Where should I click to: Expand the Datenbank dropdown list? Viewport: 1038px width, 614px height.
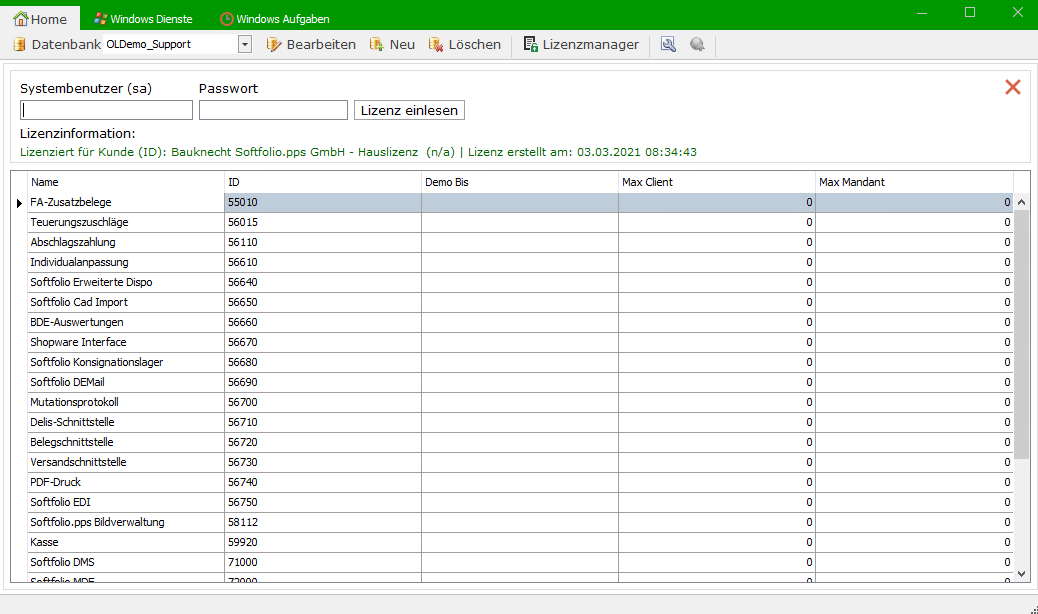pos(245,45)
